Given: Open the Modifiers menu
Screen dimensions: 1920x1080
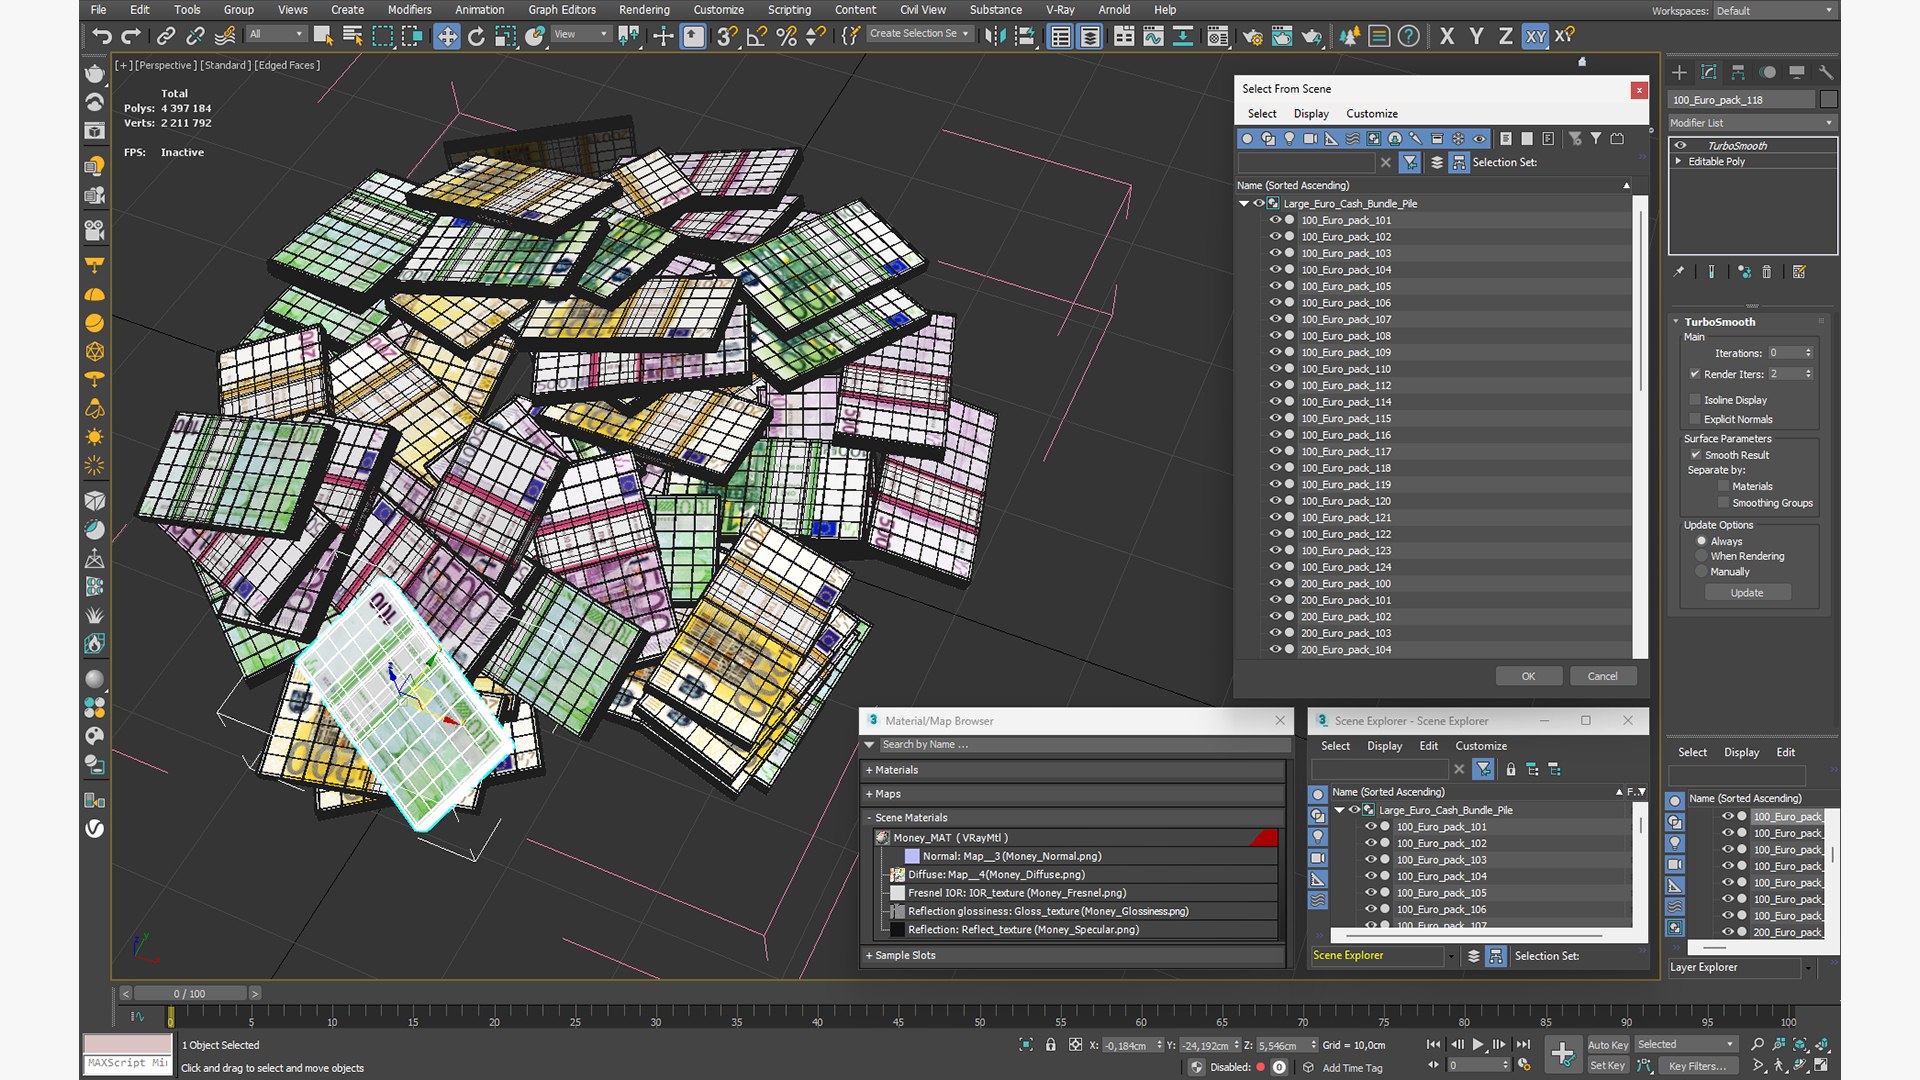Looking at the screenshot, I should click(409, 10).
